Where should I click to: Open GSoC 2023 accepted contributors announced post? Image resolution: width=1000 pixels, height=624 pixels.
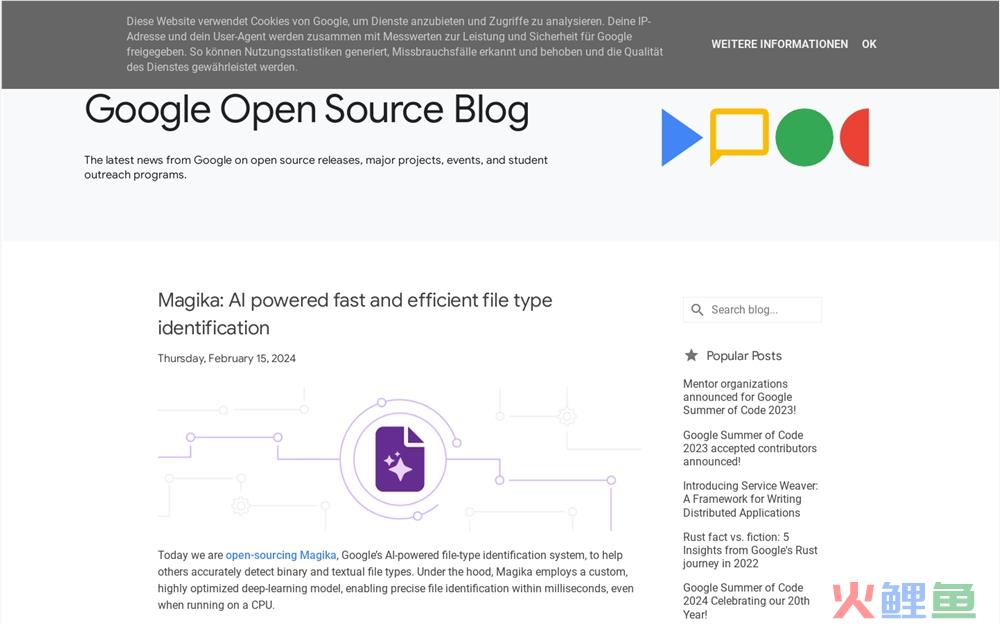click(x=750, y=448)
